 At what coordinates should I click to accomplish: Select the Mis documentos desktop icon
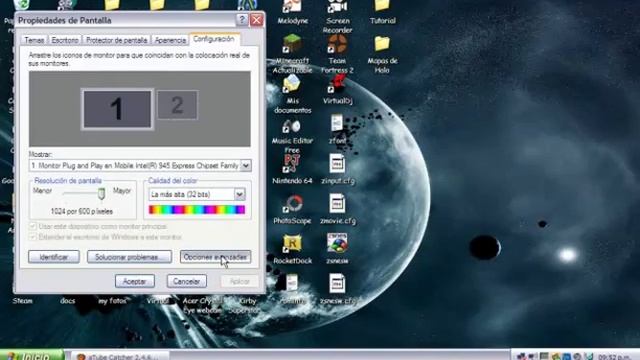[x=292, y=94]
